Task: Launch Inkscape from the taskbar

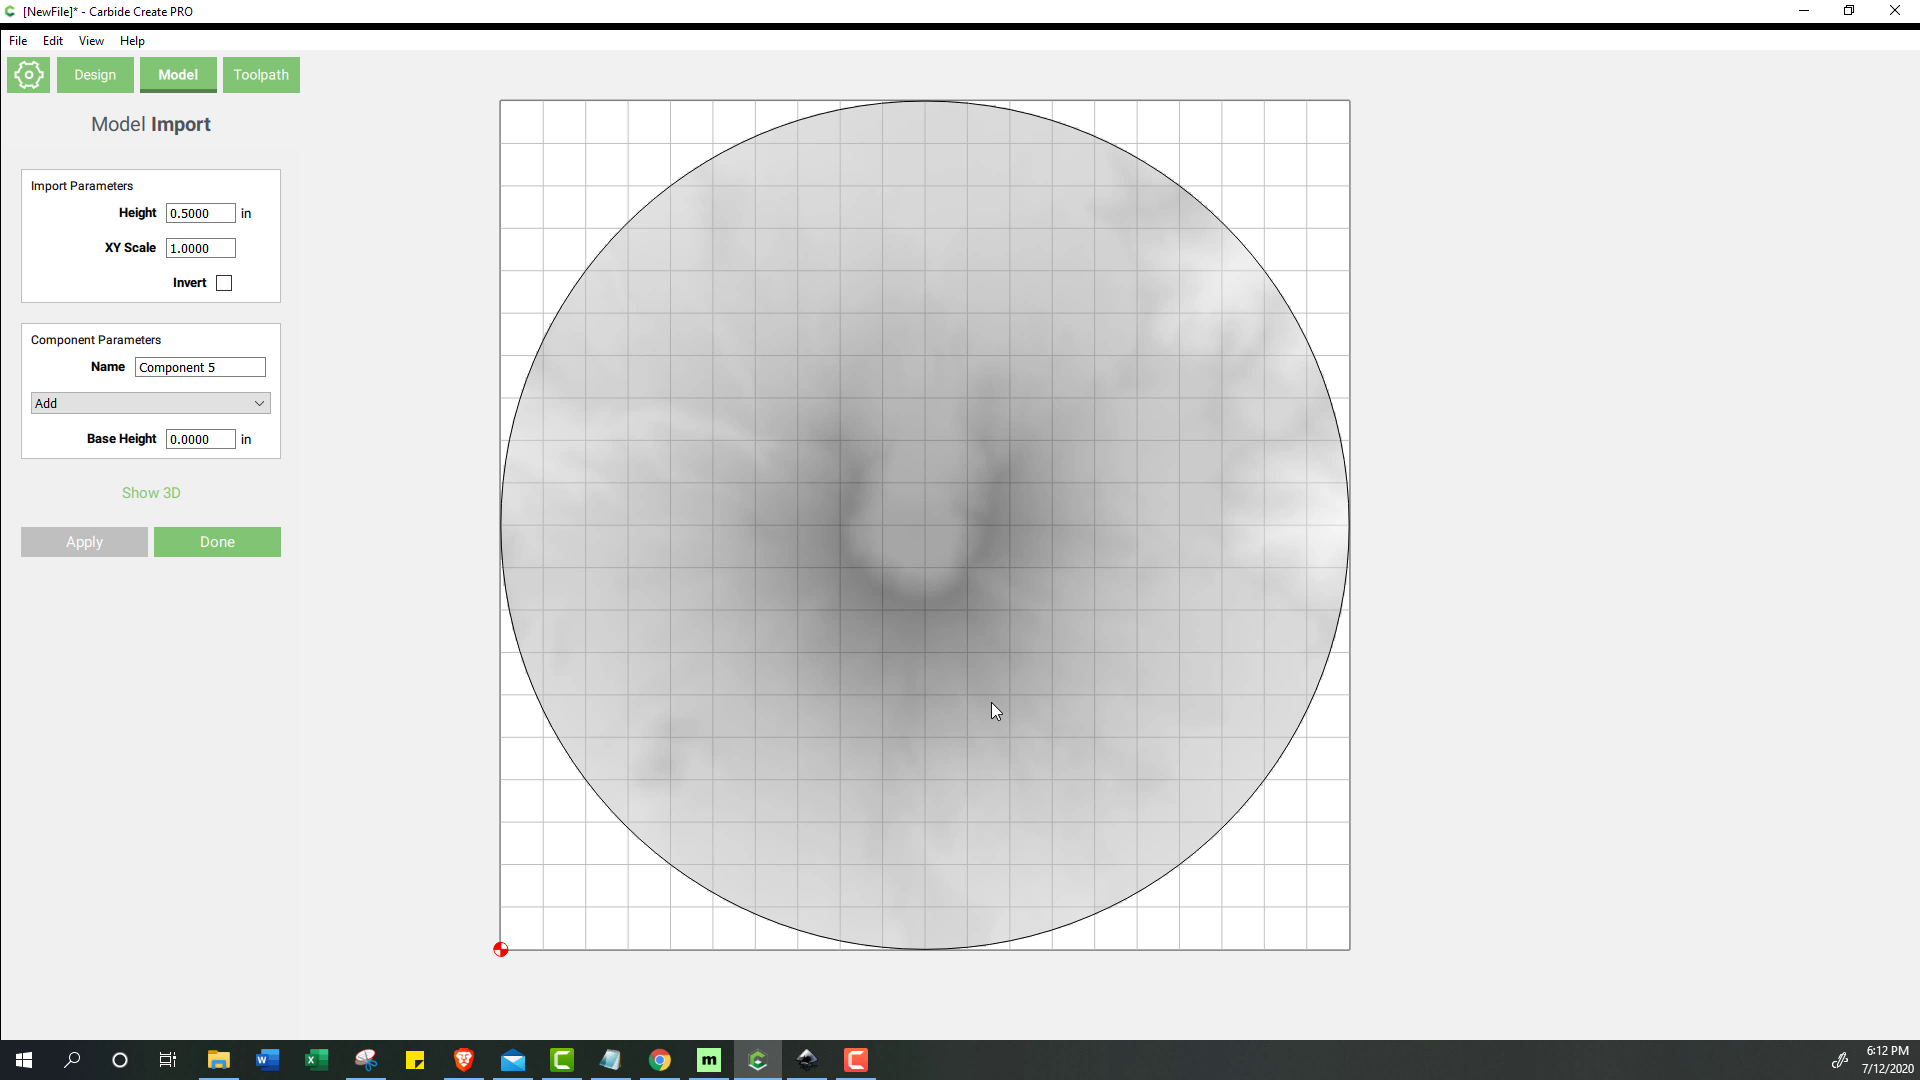Action: point(807,1060)
